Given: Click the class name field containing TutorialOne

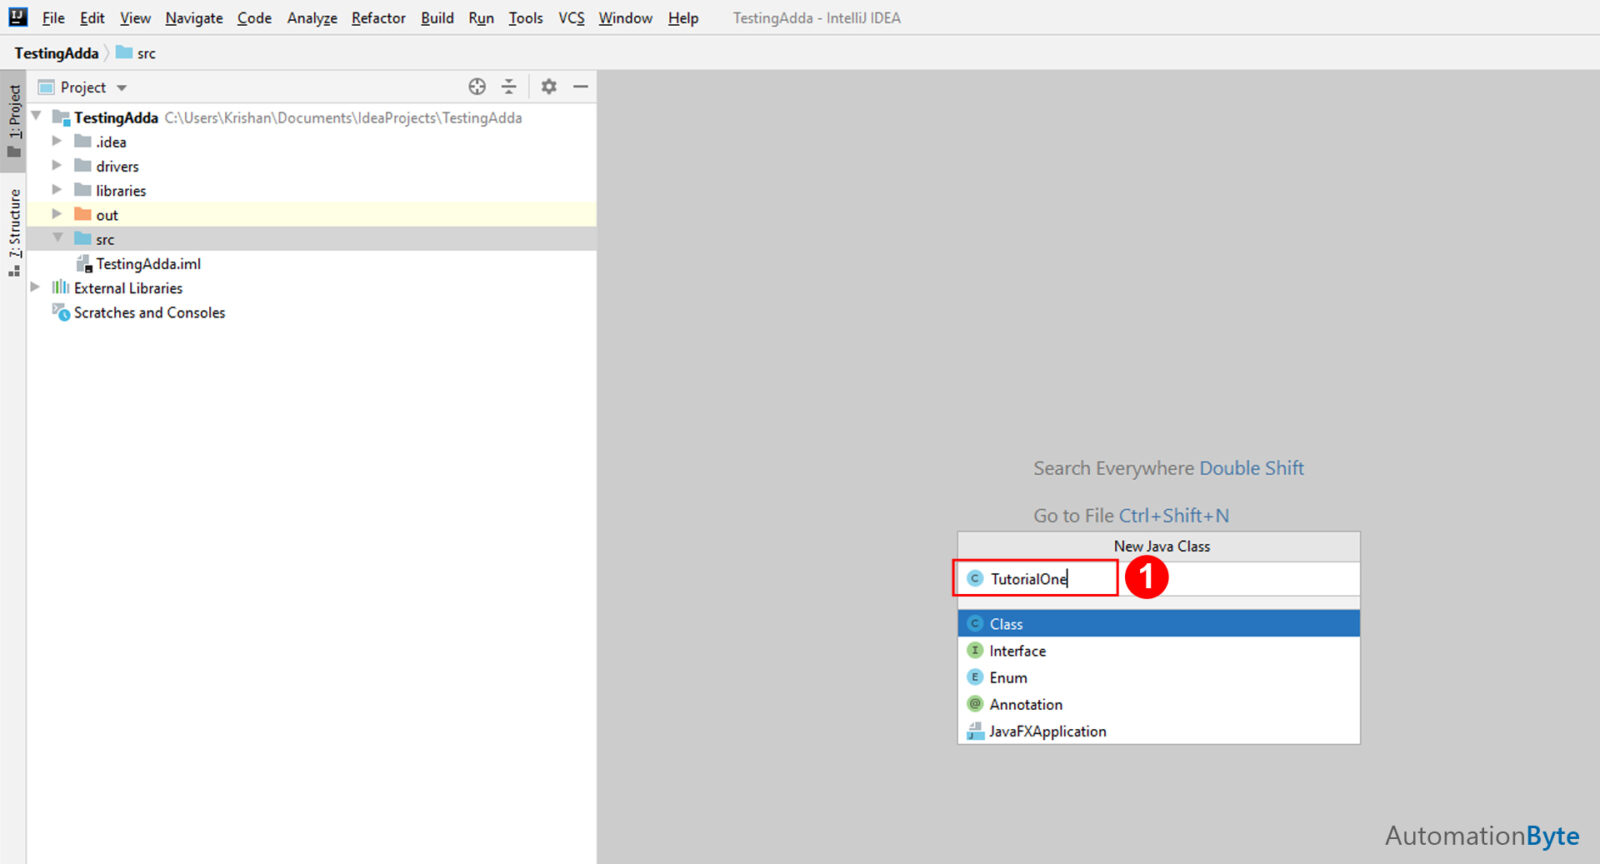Looking at the screenshot, I should point(1159,578).
